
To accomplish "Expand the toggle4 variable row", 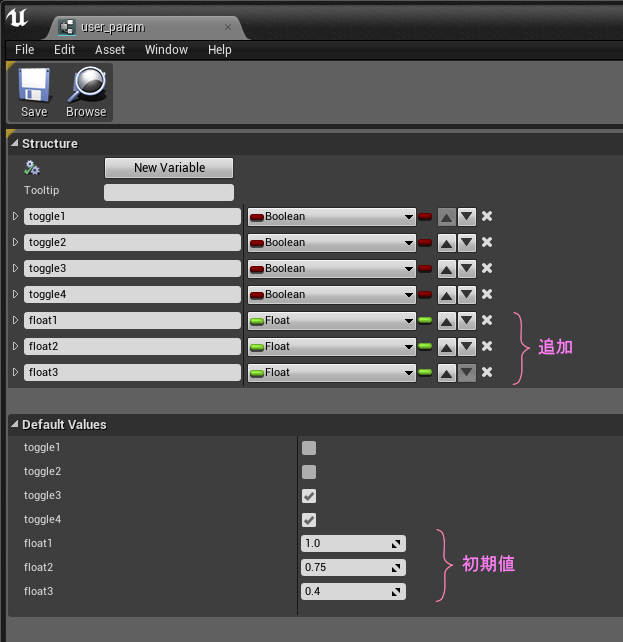I will point(15,294).
